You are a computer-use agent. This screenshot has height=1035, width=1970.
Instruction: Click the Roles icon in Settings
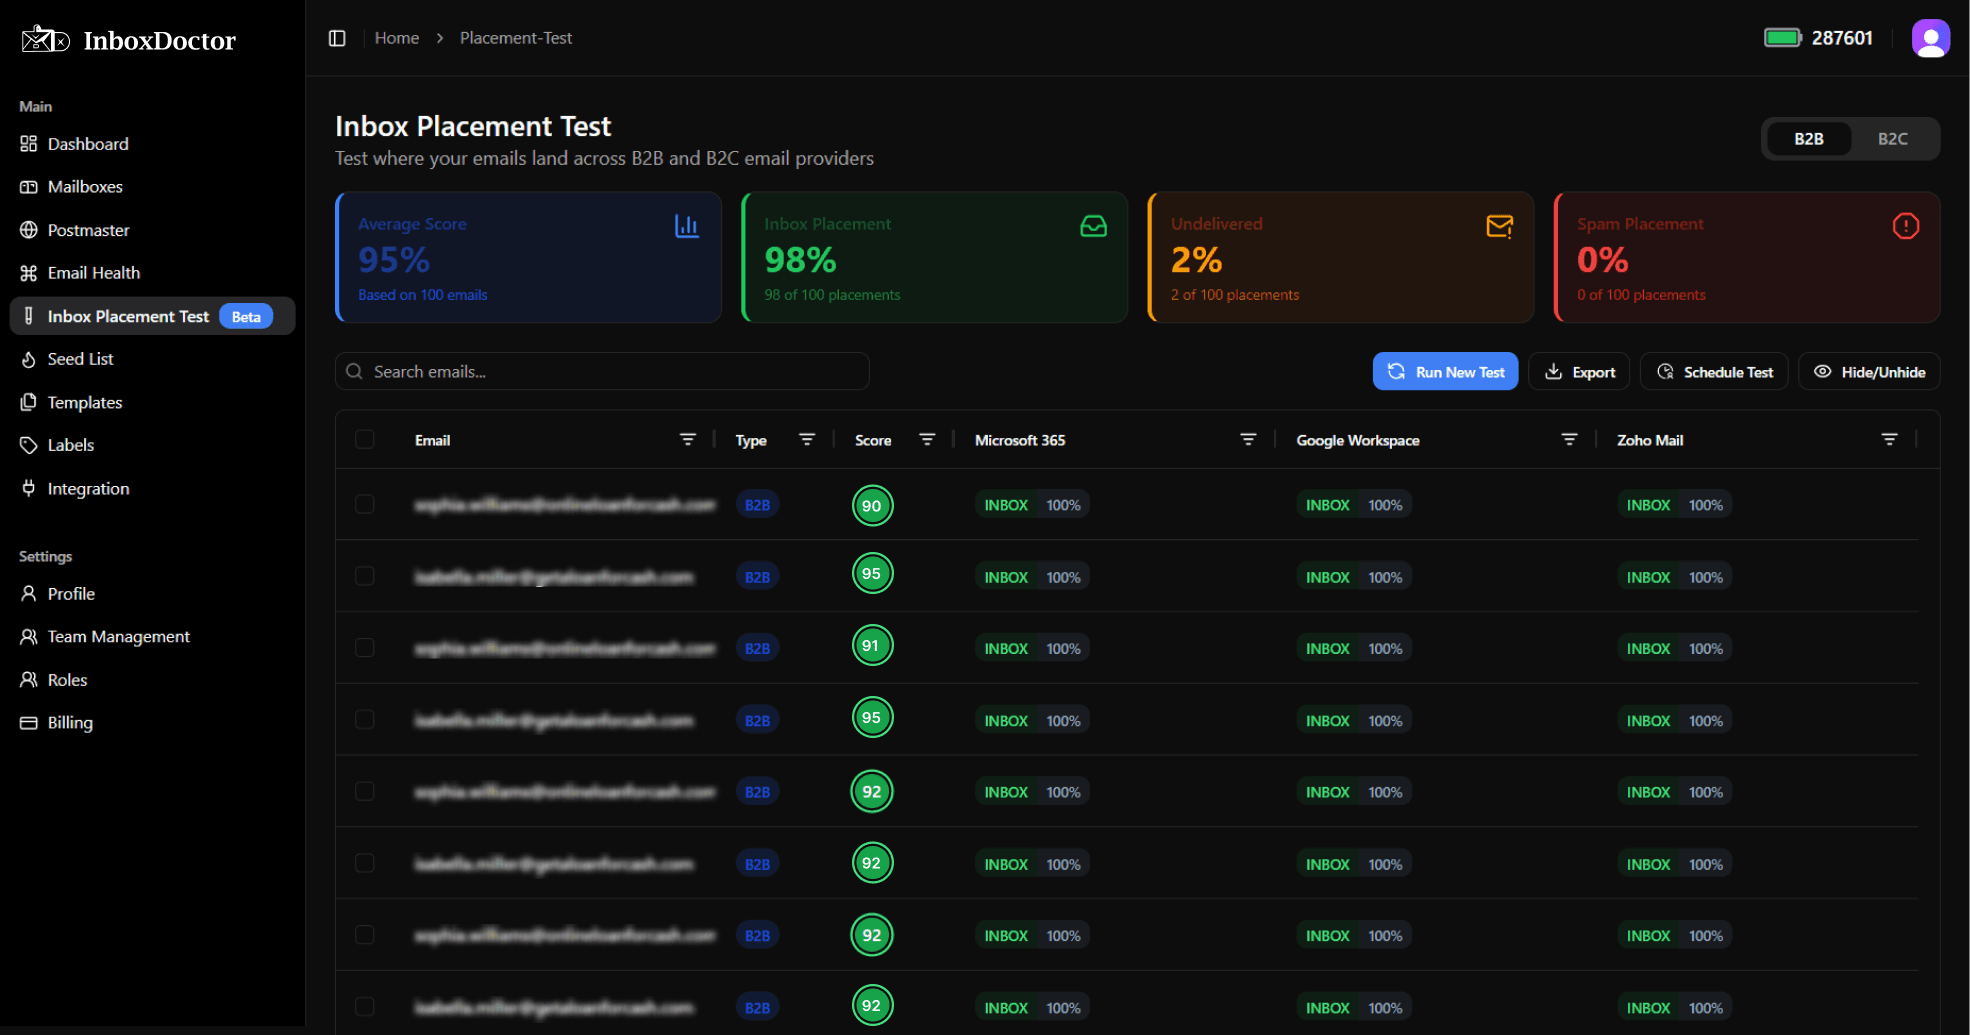tap(28, 679)
